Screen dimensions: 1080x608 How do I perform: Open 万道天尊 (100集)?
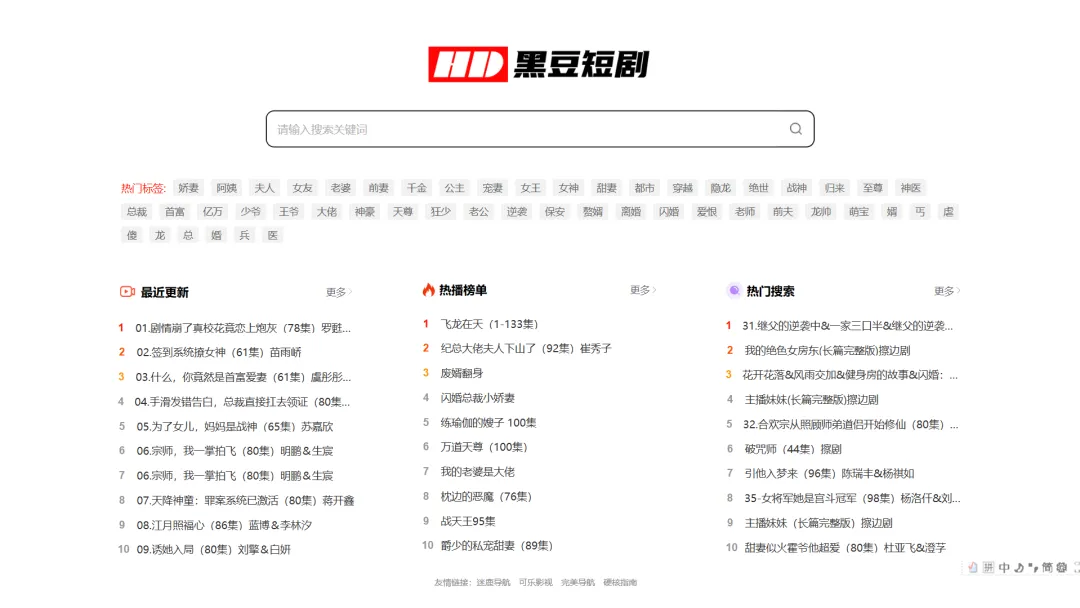click(x=484, y=447)
